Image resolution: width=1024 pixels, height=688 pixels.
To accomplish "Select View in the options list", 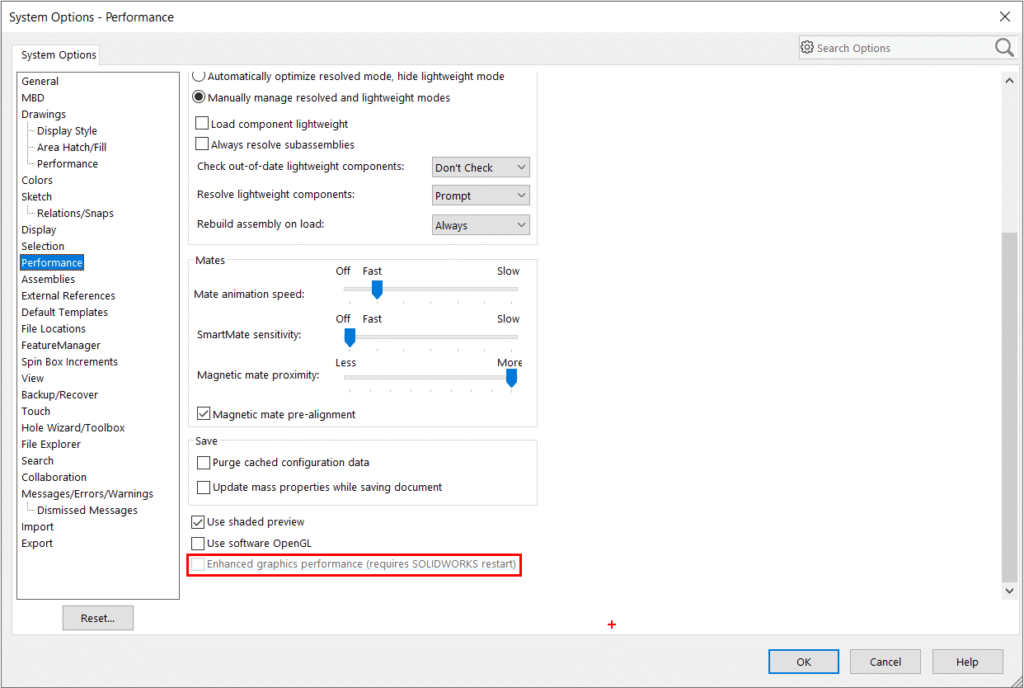I will click(x=32, y=378).
